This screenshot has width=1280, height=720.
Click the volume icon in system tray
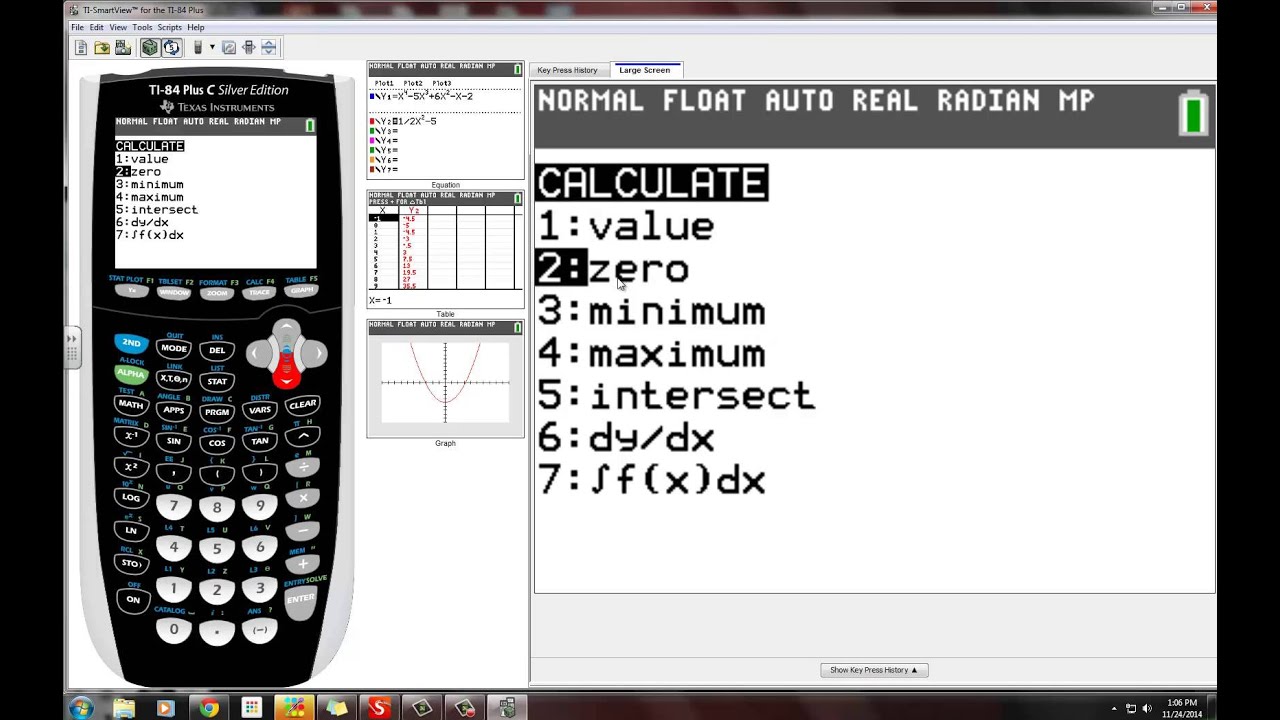[x=1146, y=708]
